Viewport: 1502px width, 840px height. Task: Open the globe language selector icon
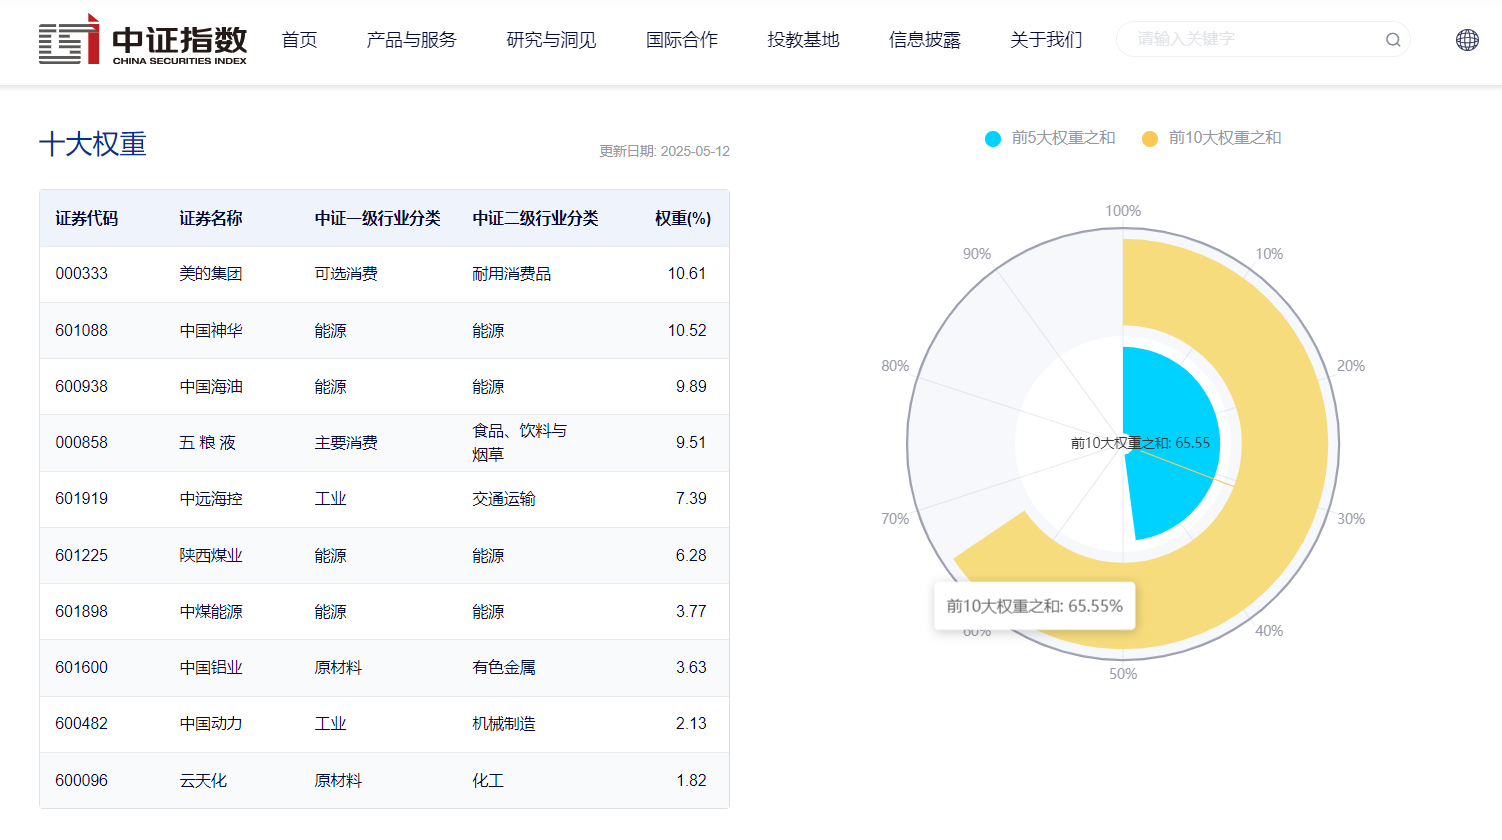click(1467, 39)
